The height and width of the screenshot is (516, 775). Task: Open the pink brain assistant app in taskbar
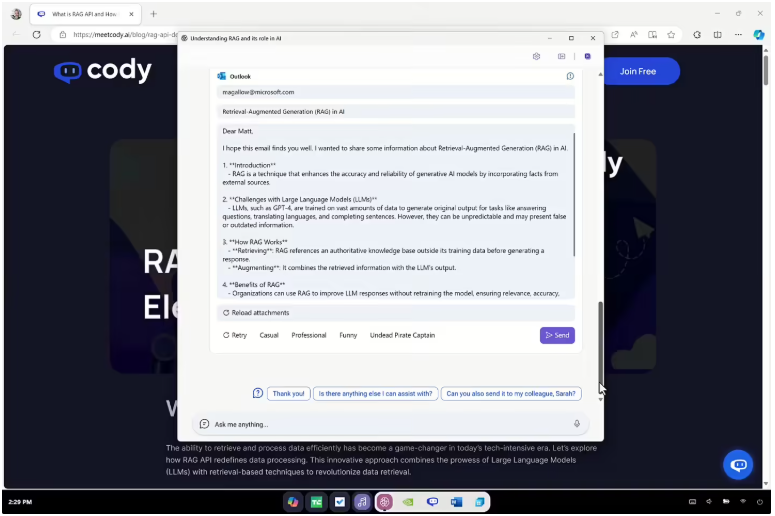pyautogui.click(x=385, y=502)
